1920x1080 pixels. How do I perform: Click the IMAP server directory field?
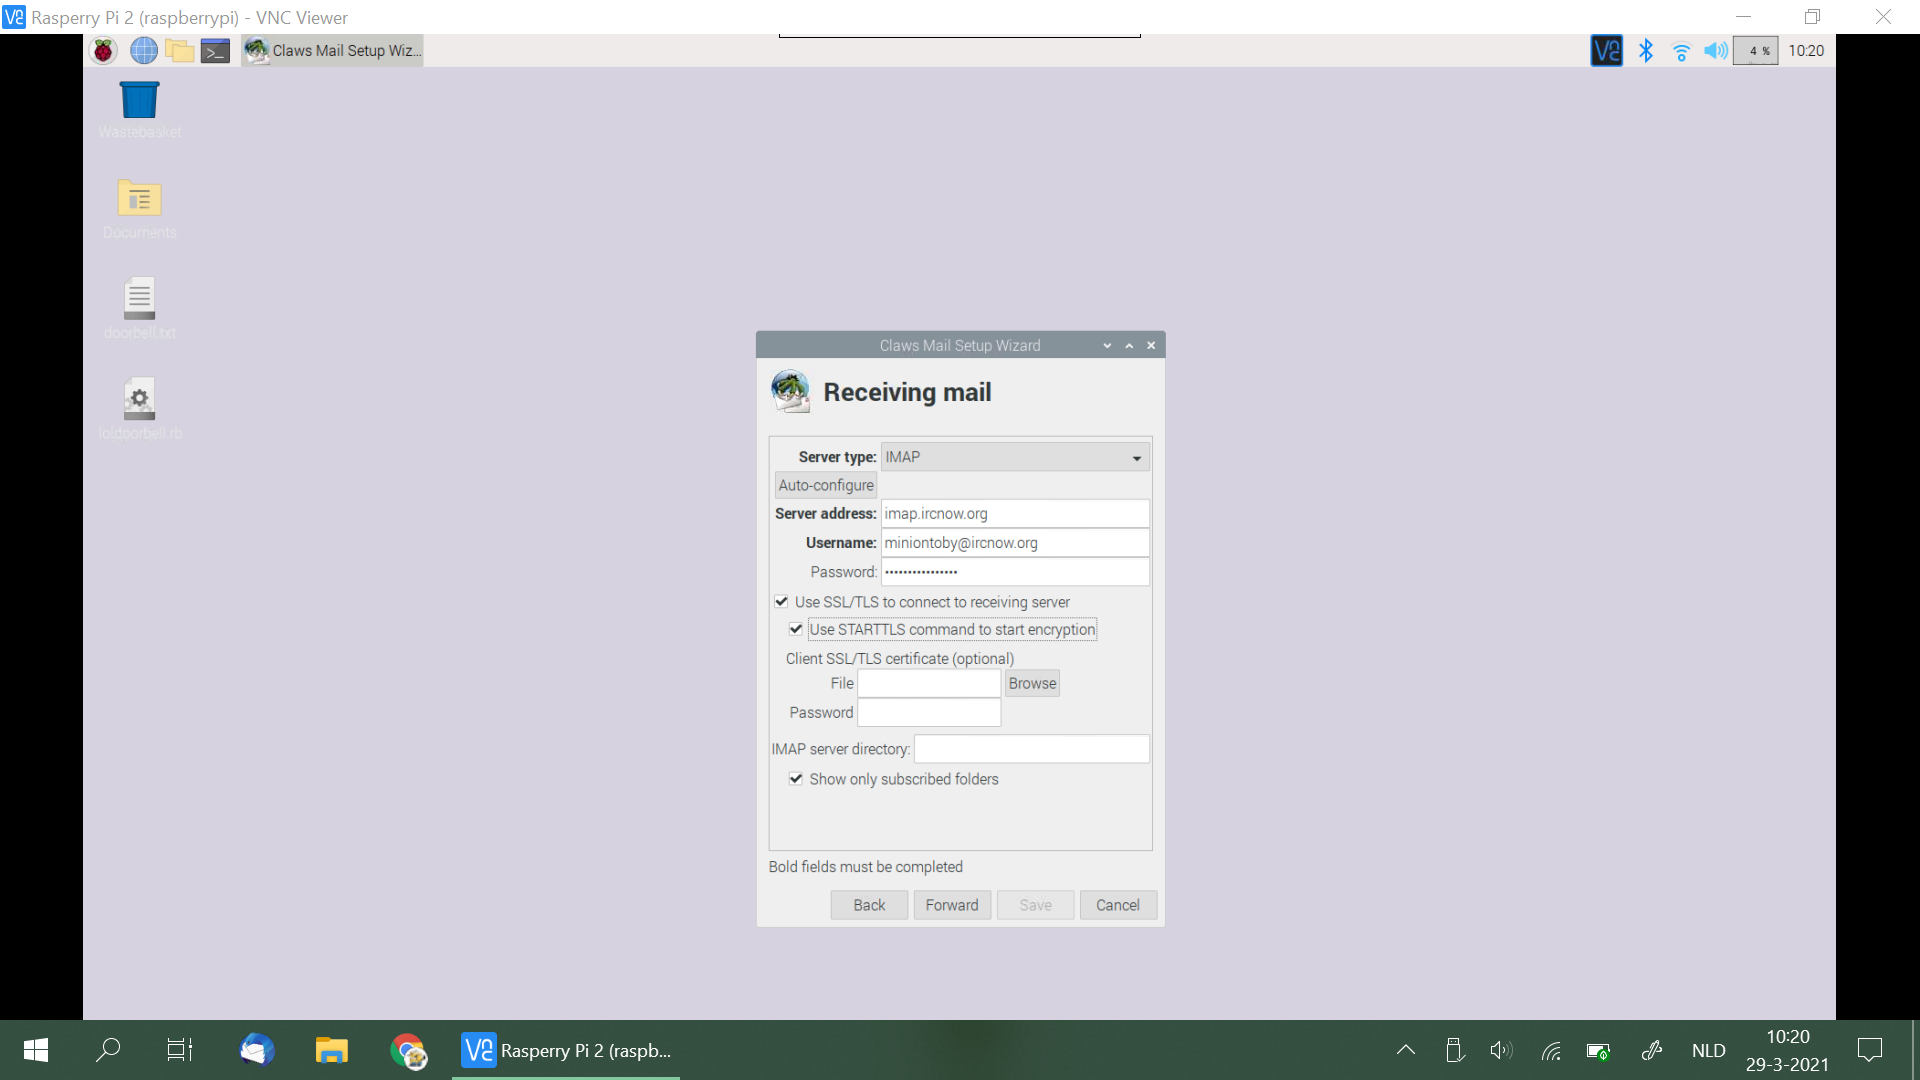click(1032, 749)
